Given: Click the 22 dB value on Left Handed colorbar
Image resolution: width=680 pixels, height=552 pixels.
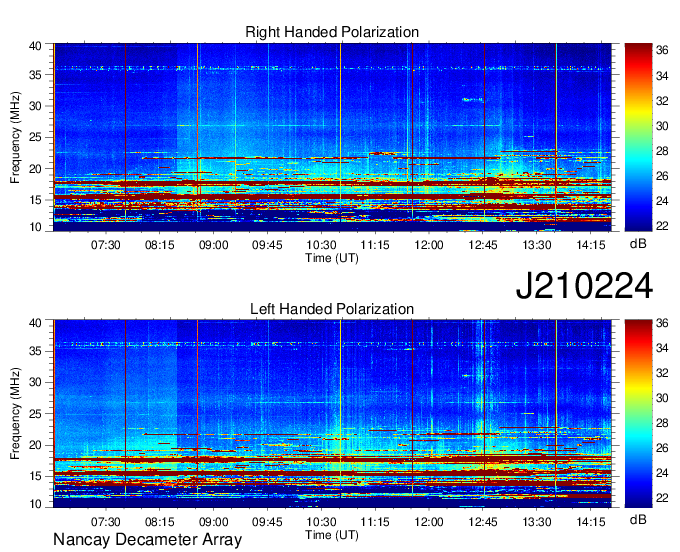Looking at the screenshot, I should point(662,498).
